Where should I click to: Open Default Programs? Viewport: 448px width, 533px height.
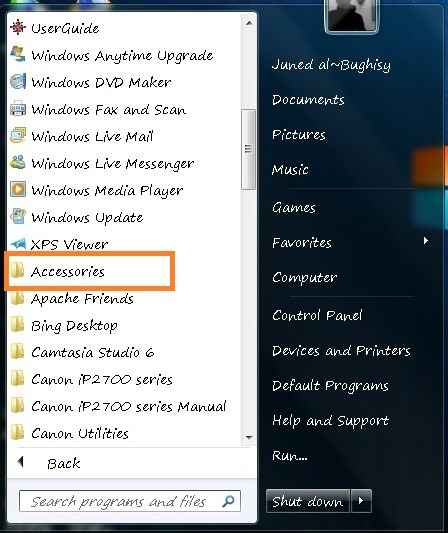330,386
